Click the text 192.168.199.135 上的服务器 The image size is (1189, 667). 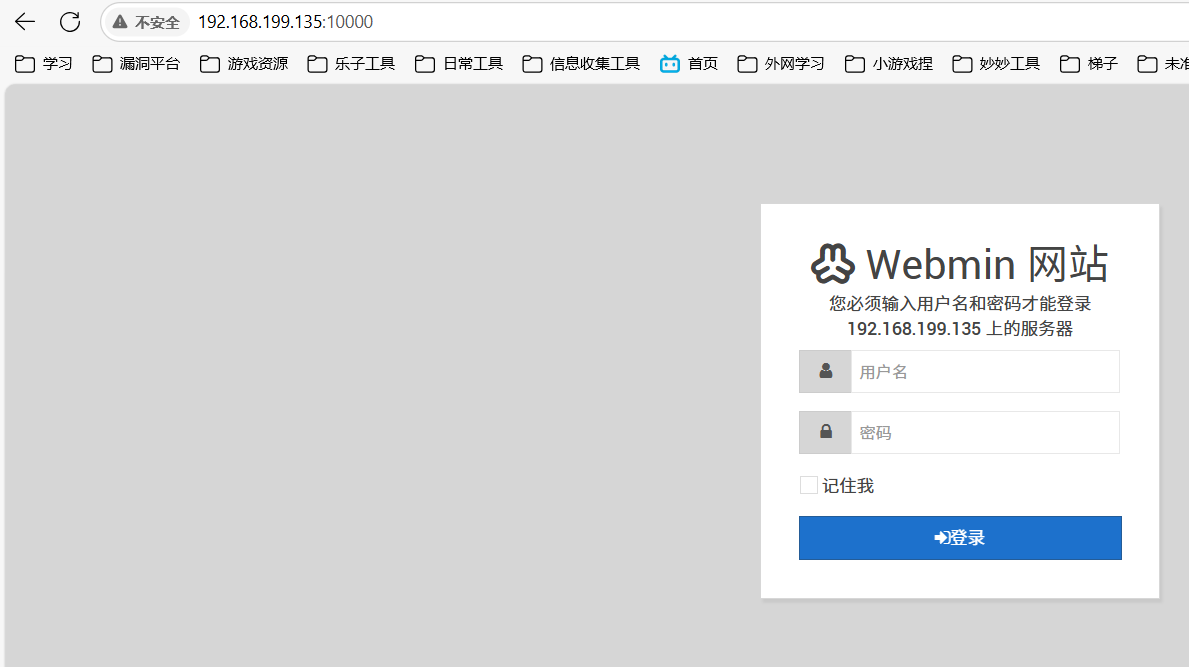tap(960, 329)
